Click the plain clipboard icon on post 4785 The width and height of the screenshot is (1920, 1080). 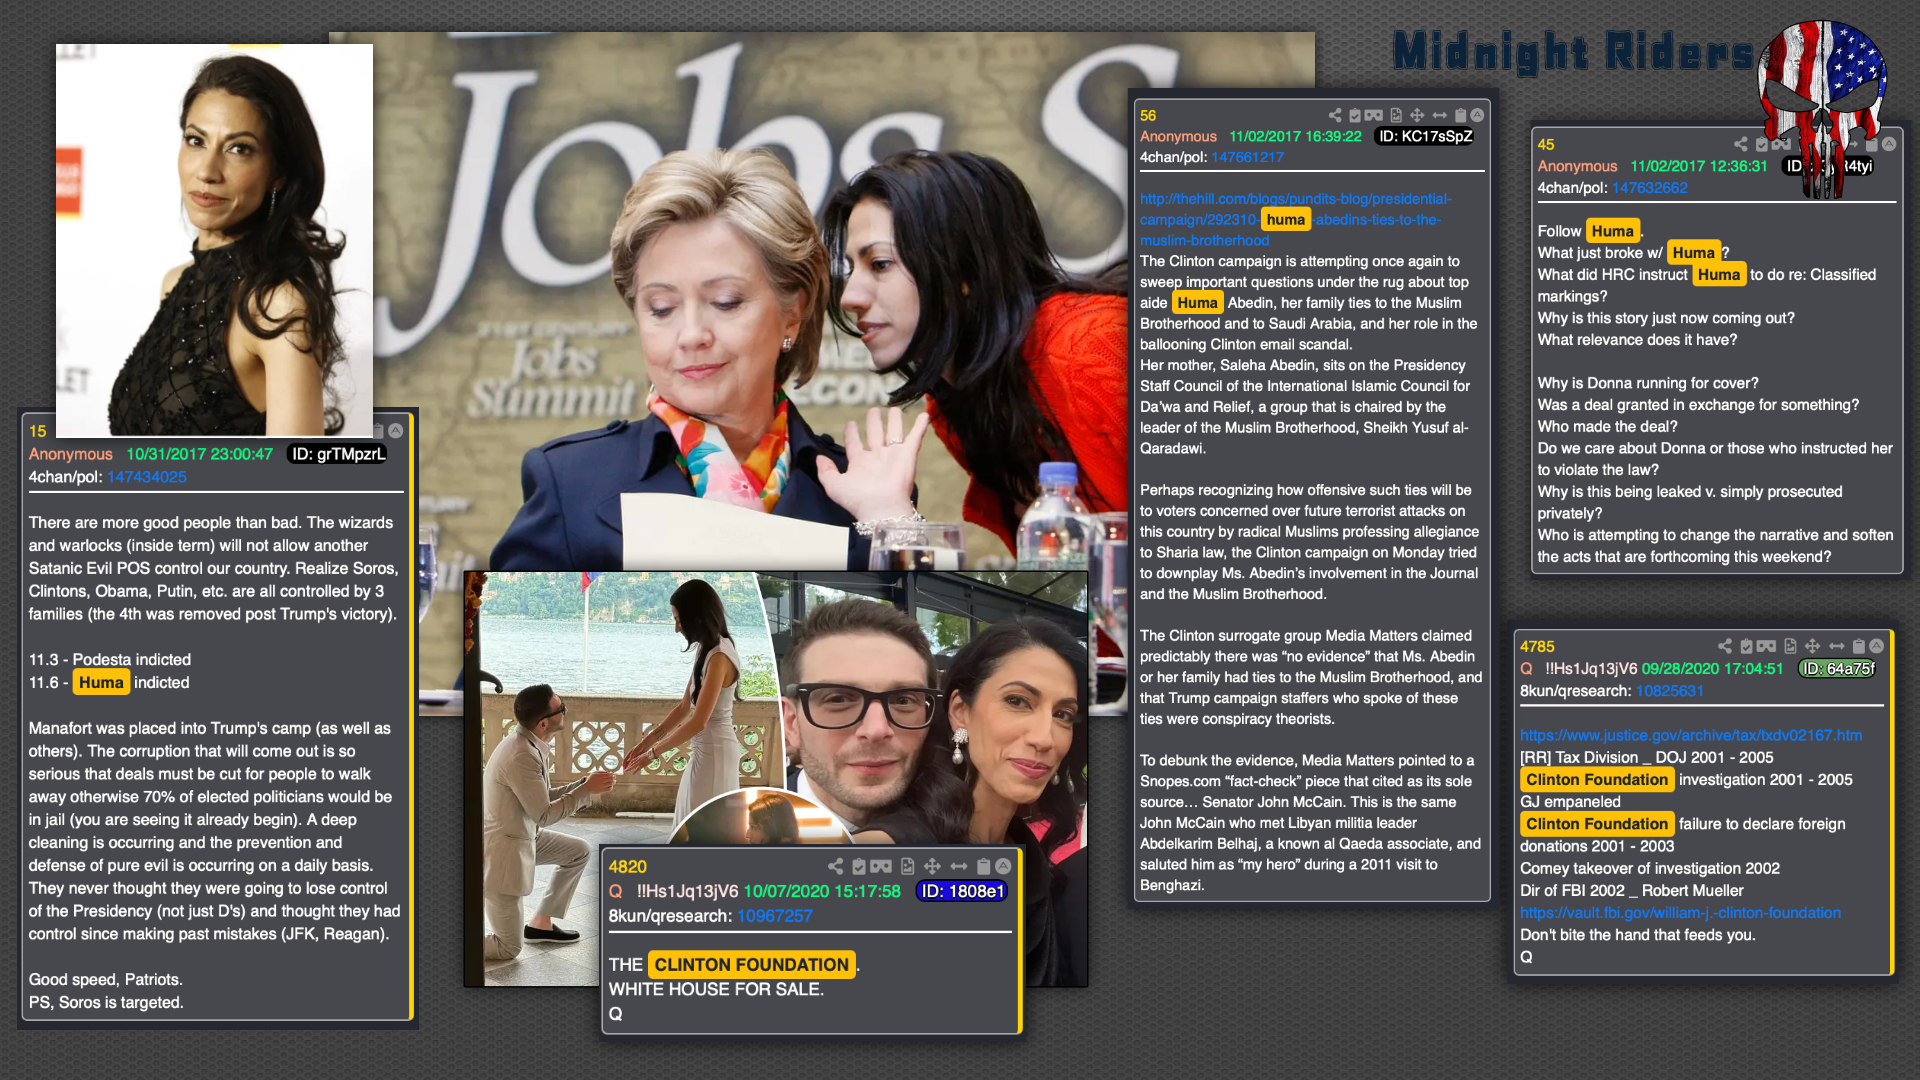(1858, 646)
